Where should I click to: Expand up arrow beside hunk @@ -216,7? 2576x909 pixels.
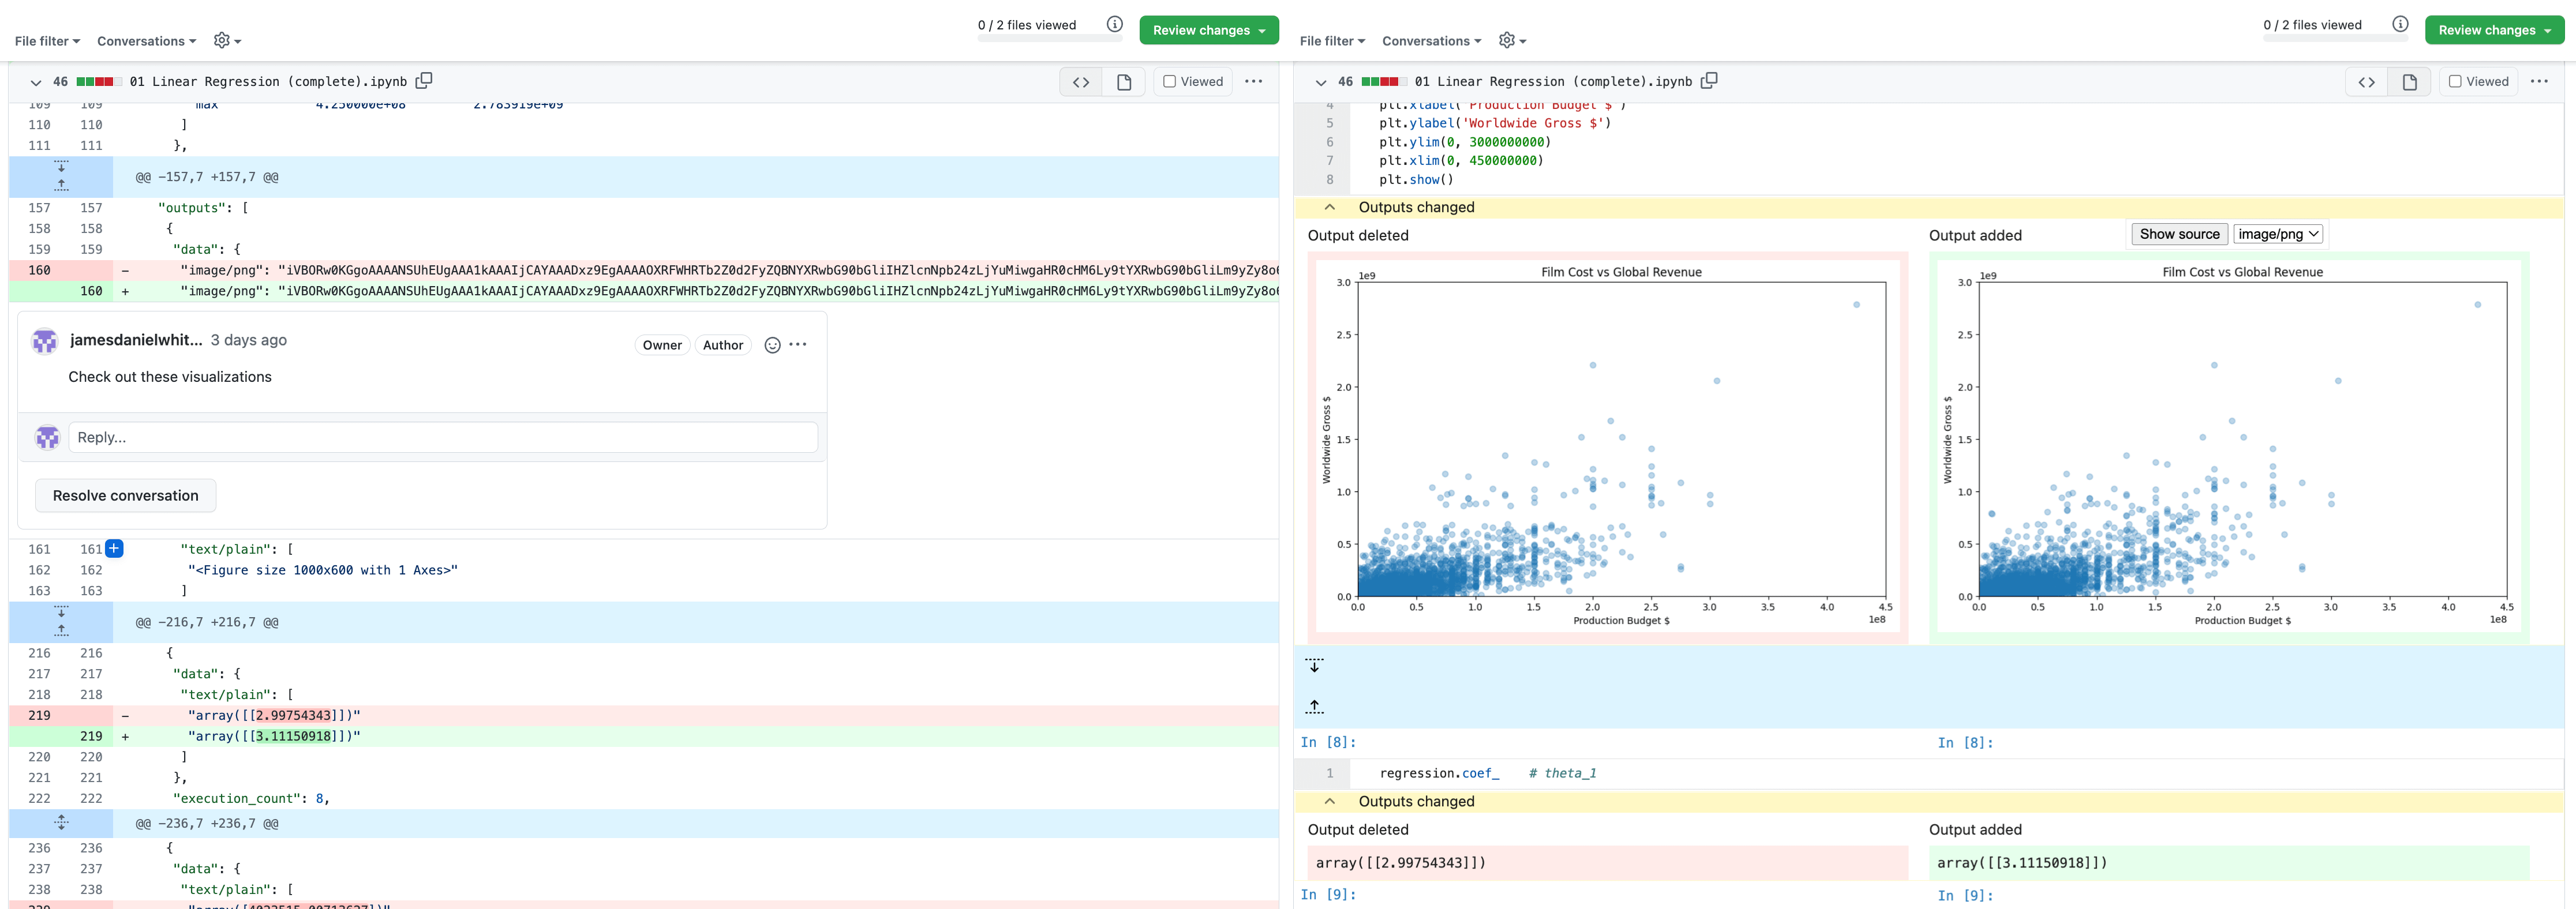(x=61, y=630)
